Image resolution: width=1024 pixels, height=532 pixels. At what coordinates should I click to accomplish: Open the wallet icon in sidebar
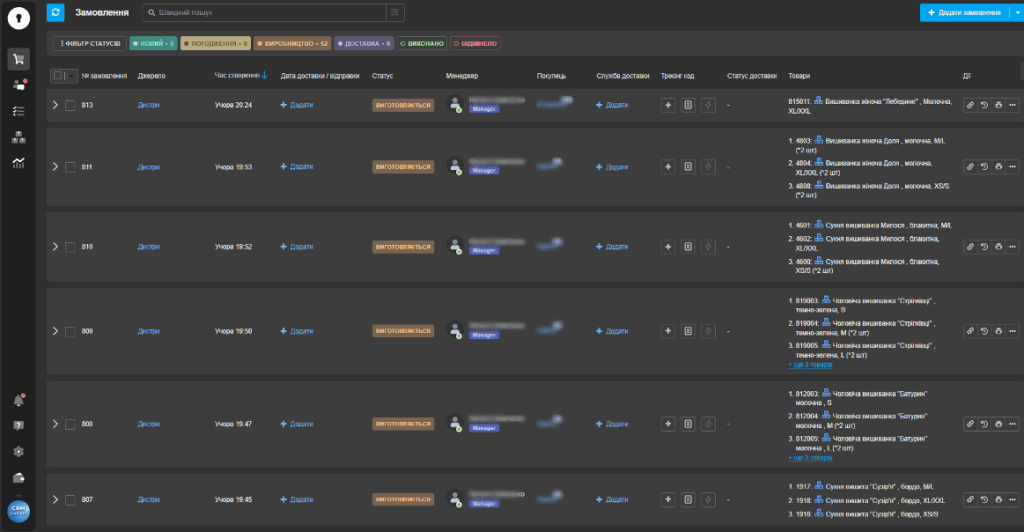point(18,477)
